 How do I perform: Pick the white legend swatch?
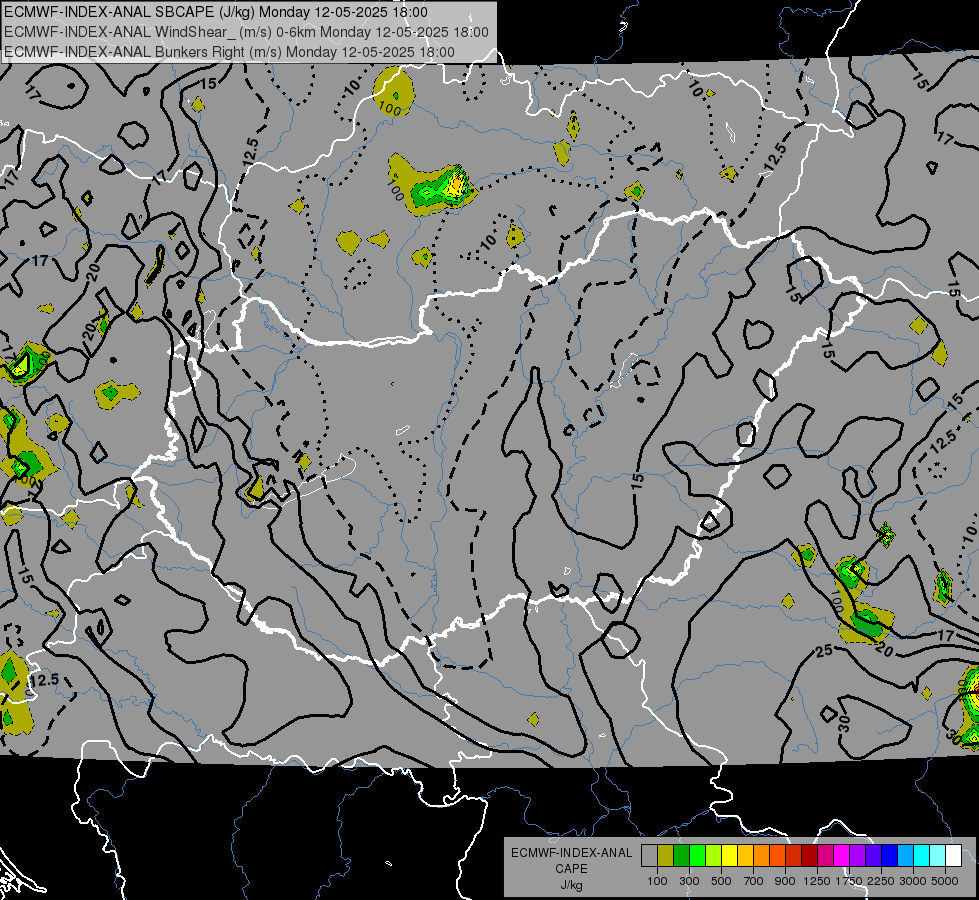(954, 856)
